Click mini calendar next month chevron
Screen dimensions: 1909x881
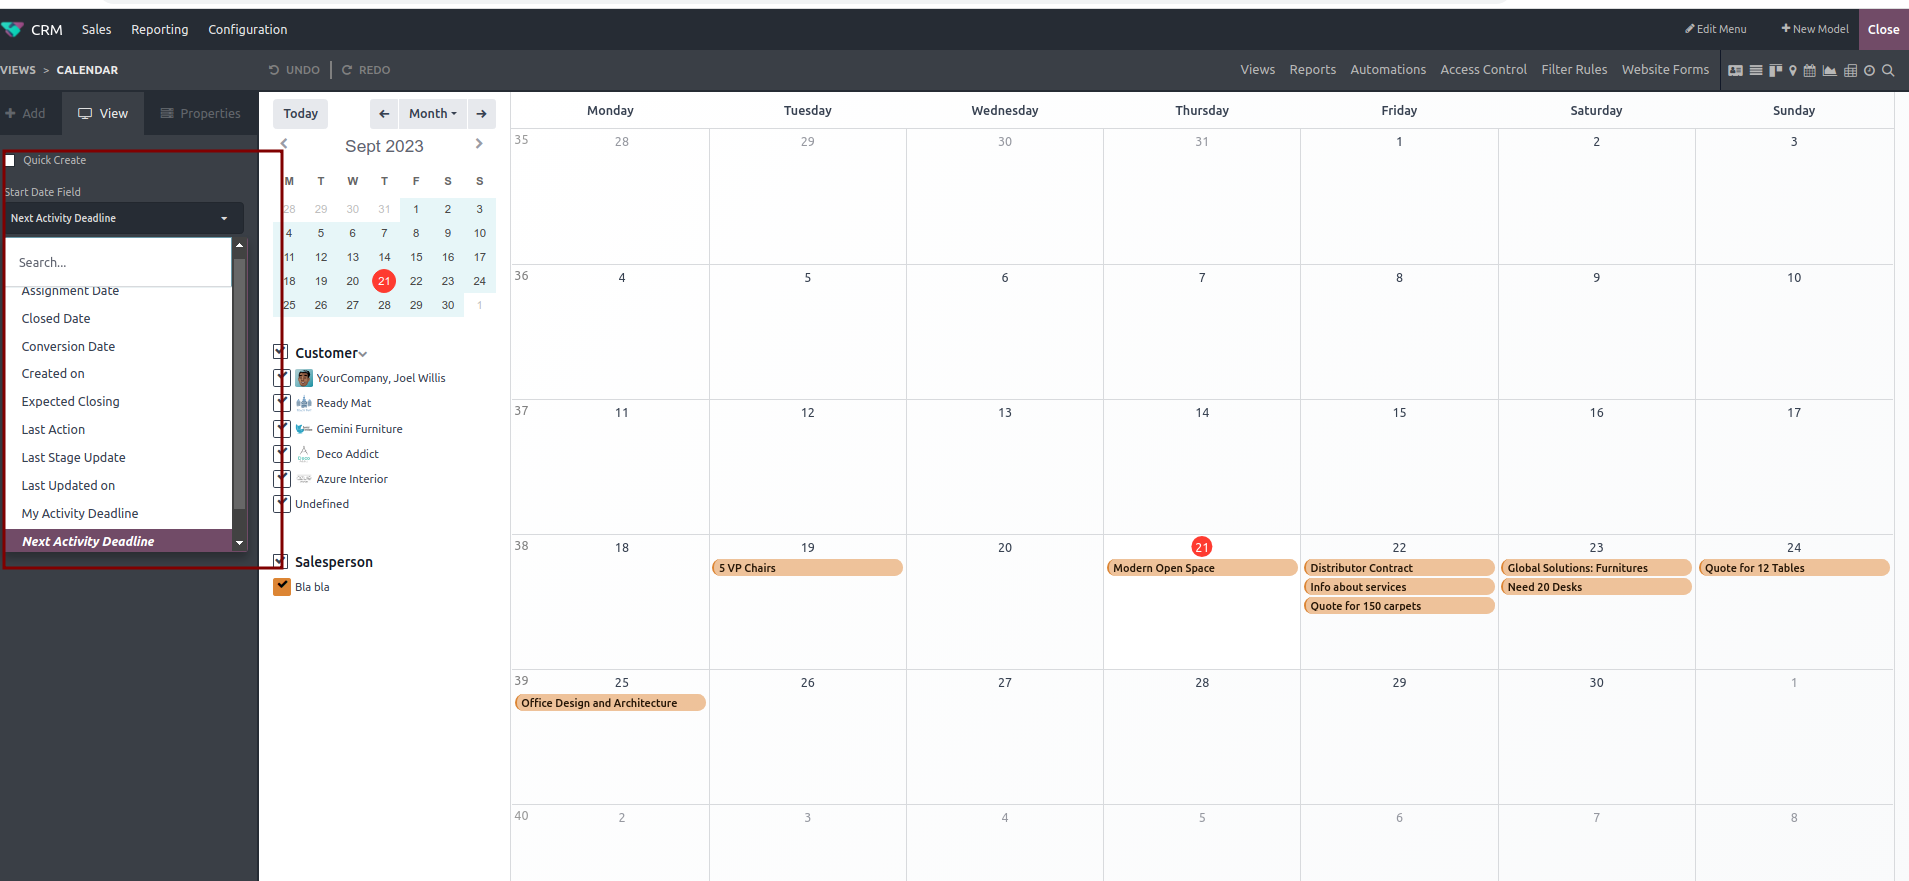(479, 144)
